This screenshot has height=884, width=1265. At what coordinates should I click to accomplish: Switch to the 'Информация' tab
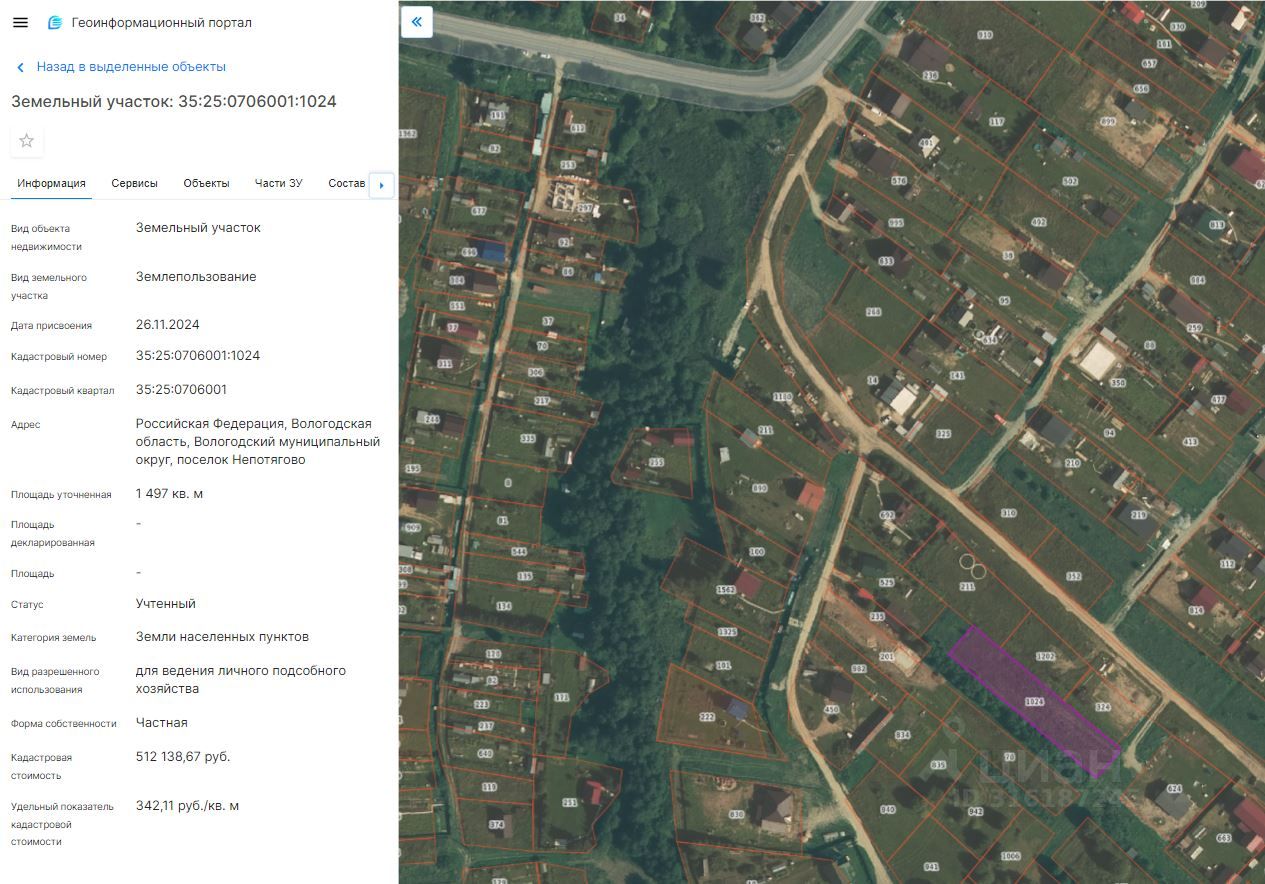click(51, 183)
